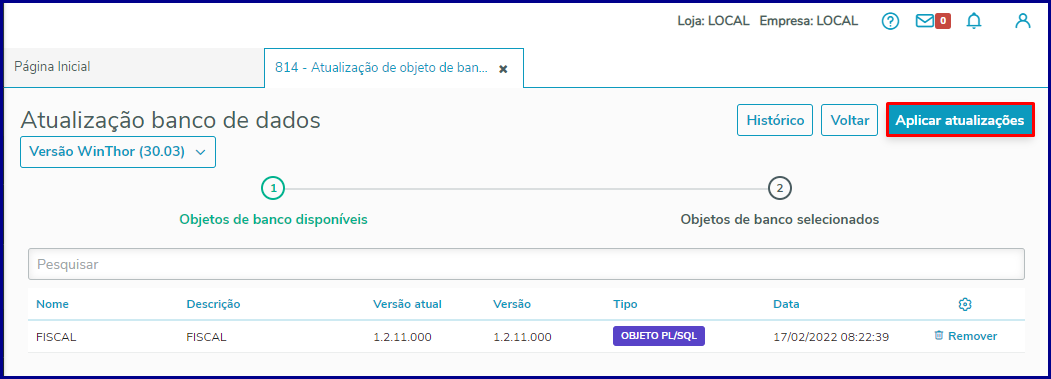This screenshot has height=379, width=1051.
Task: Sort by the Versão column header
Action: [512, 304]
